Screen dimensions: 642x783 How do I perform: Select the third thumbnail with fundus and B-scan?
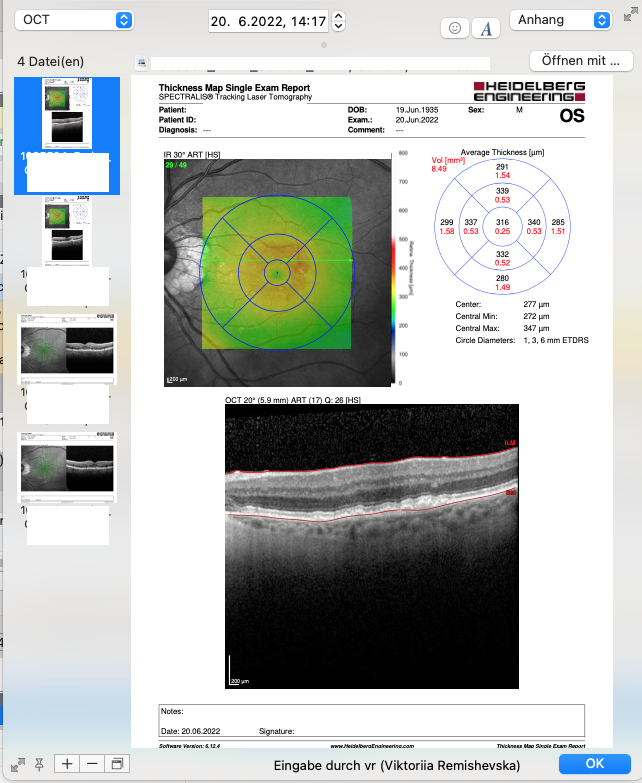(67, 349)
